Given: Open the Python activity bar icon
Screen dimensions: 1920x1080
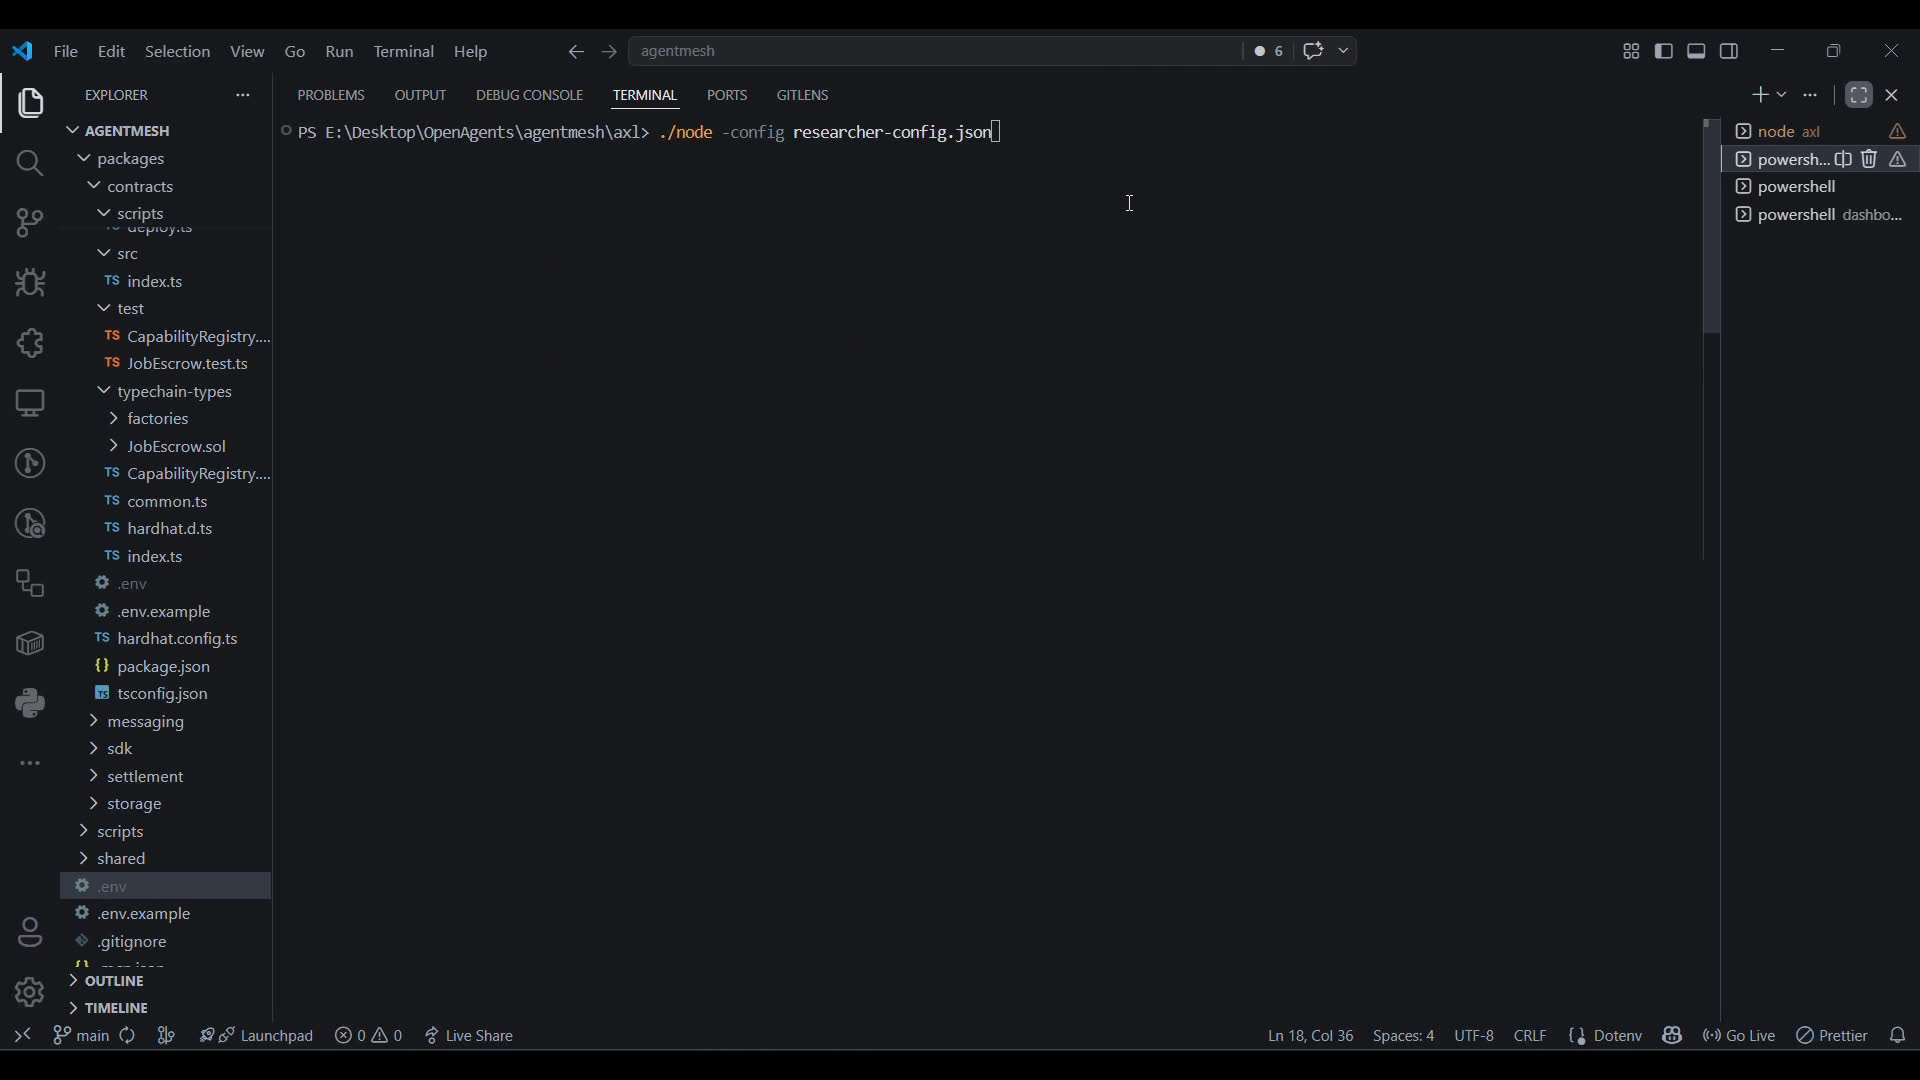Looking at the screenshot, I should pos(30,703).
